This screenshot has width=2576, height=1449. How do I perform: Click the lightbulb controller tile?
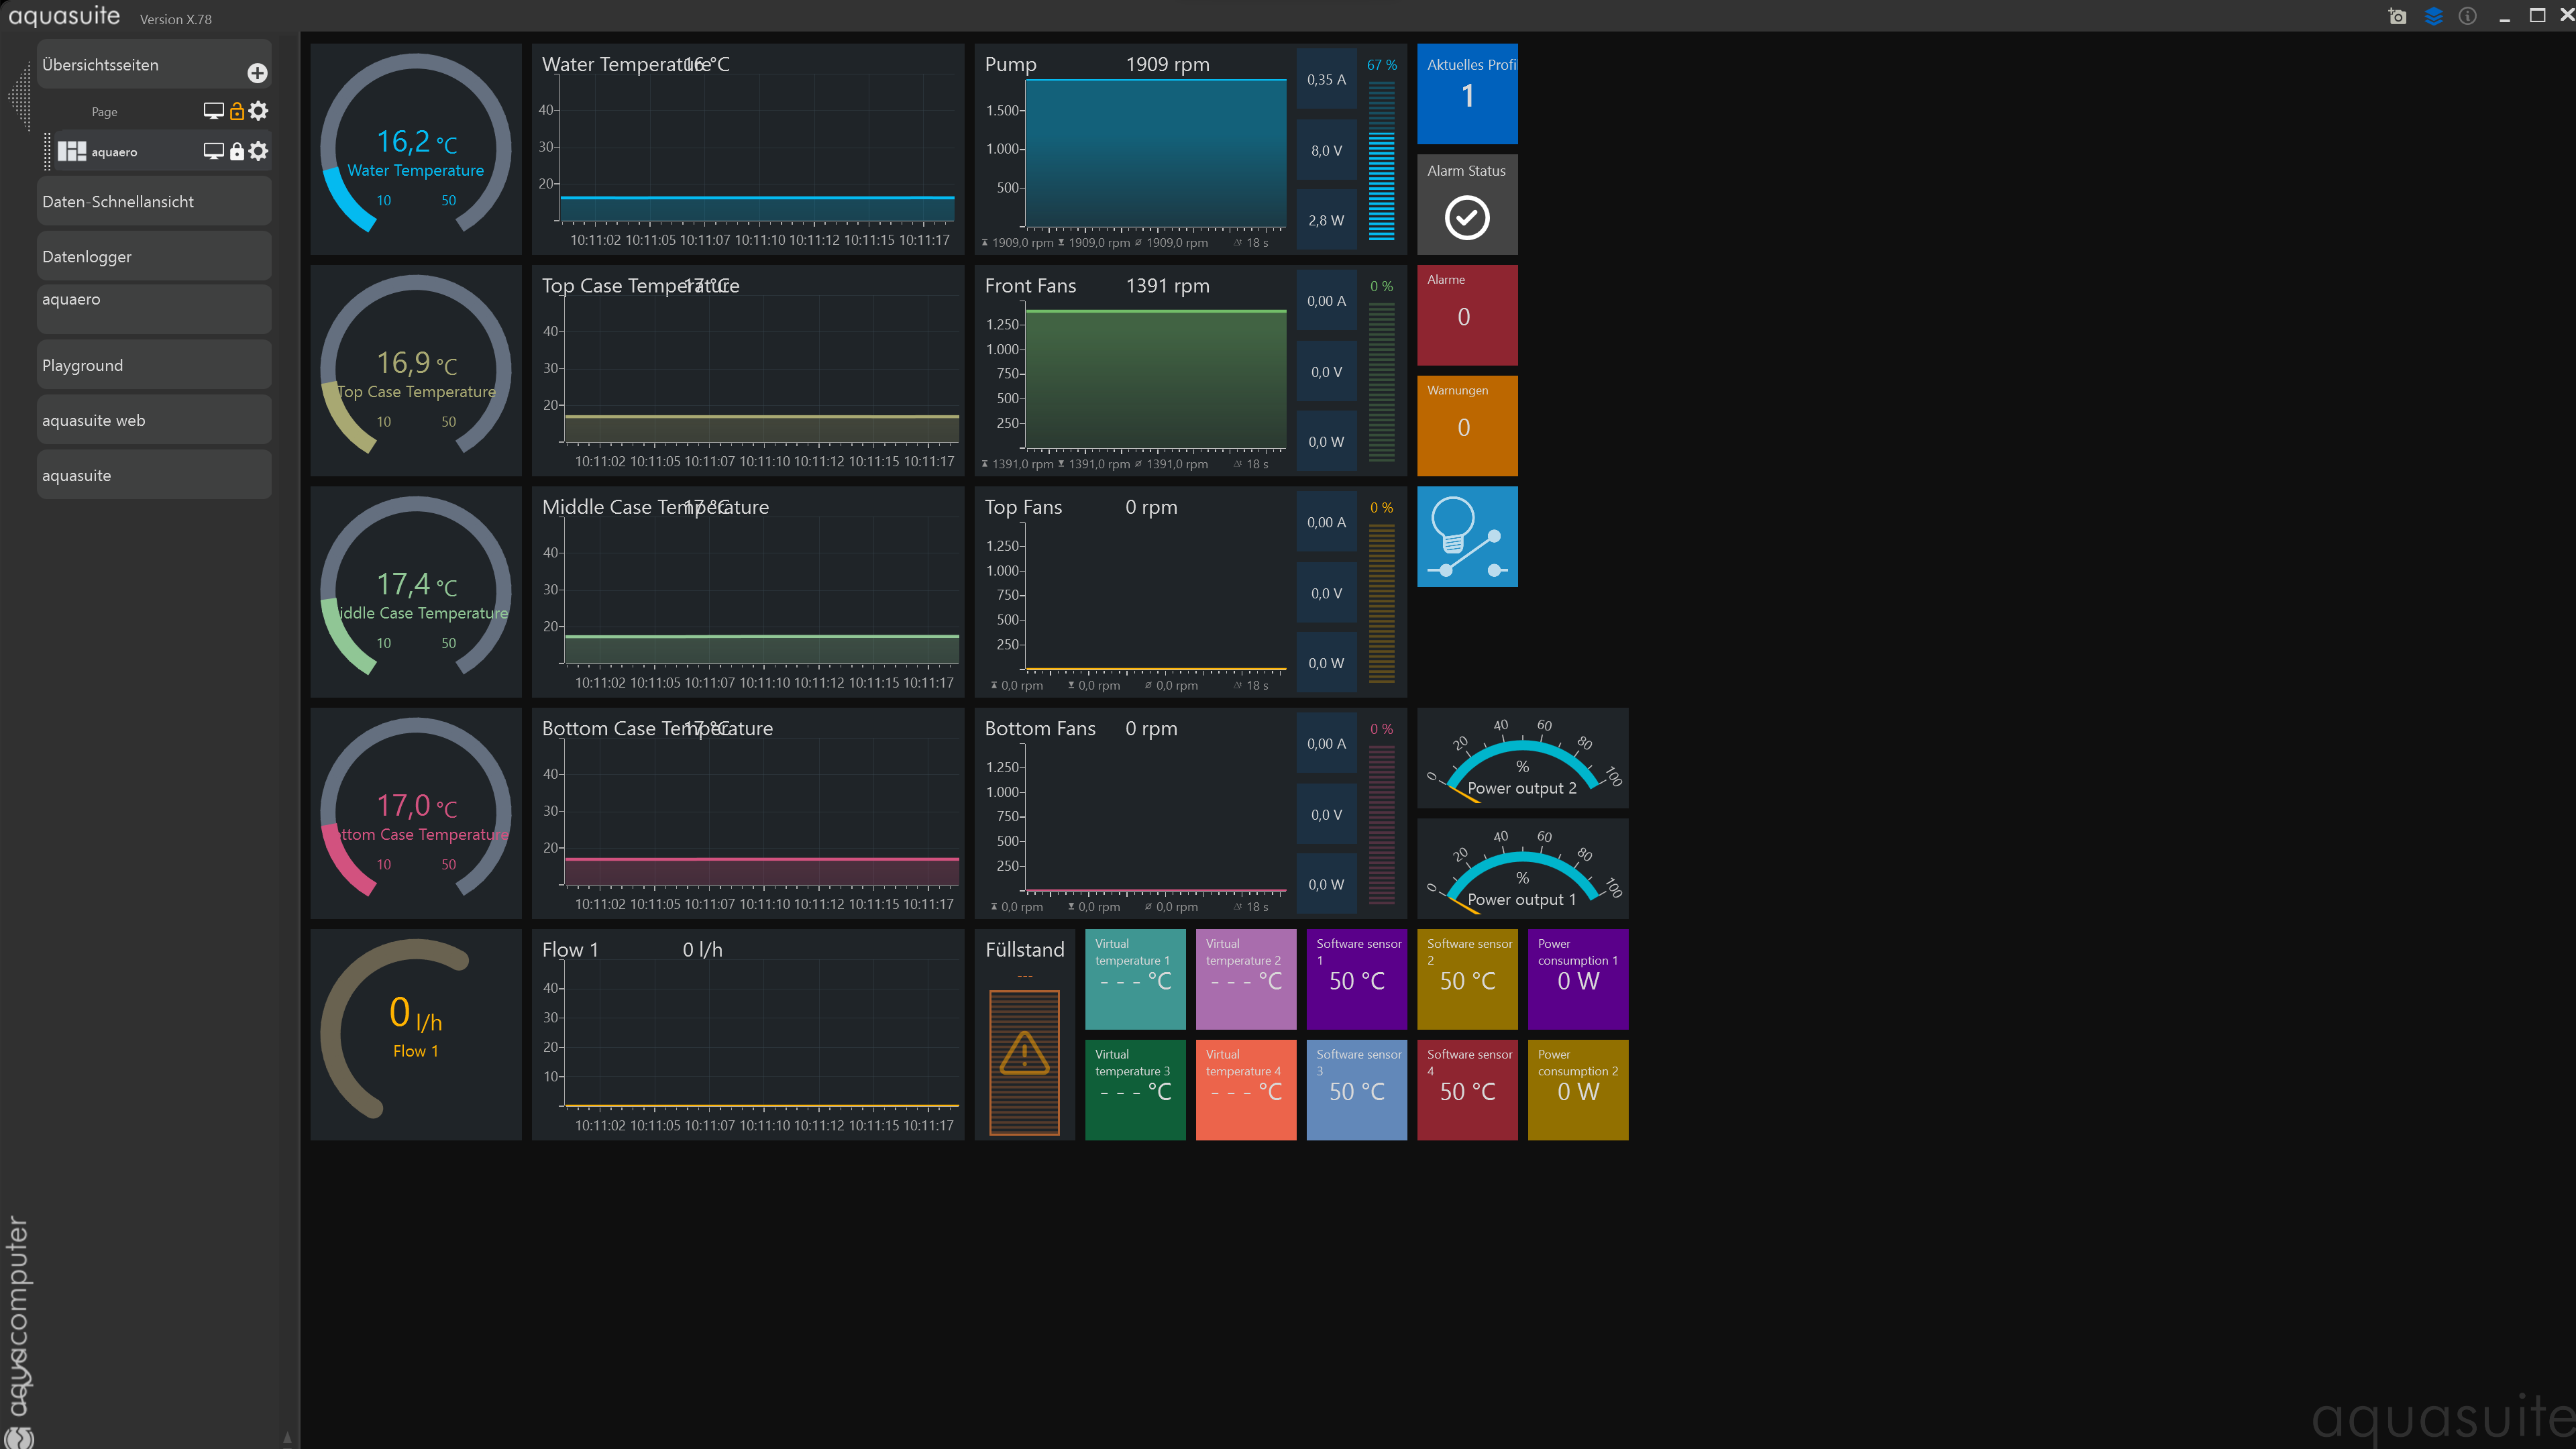coord(1466,537)
